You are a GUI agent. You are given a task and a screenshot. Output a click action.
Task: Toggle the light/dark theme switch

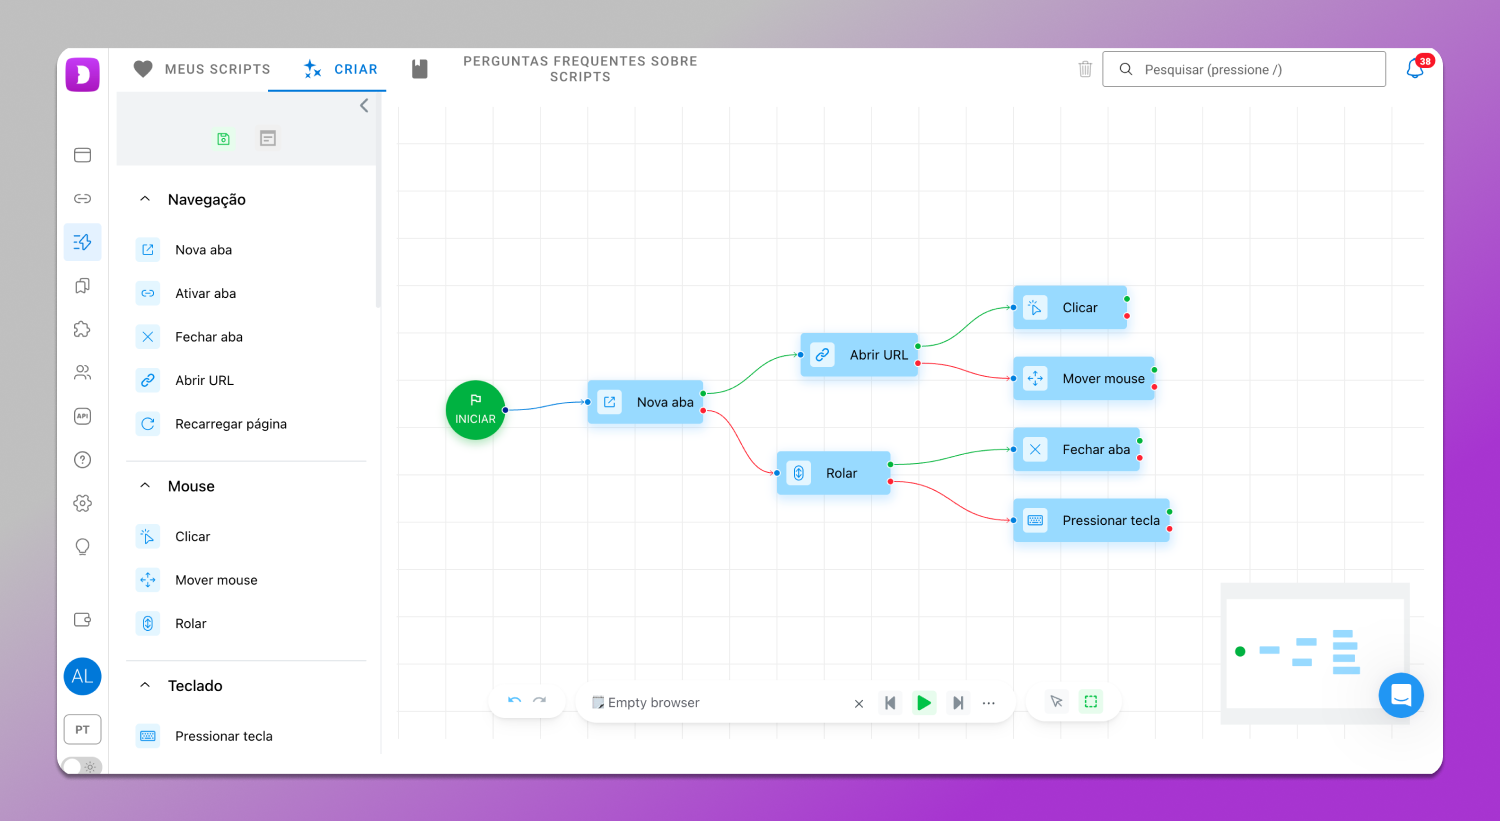point(81,767)
